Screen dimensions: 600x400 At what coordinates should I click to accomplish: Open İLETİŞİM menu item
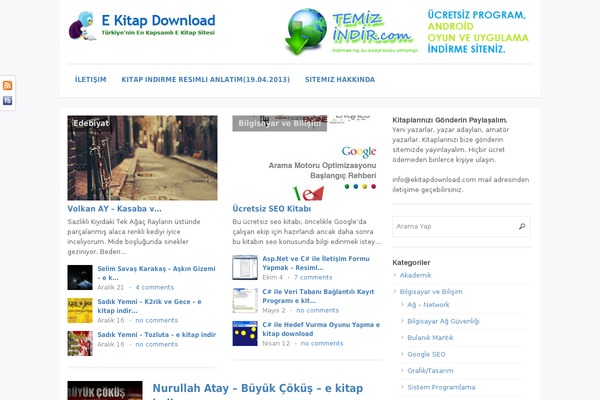point(91,80)
